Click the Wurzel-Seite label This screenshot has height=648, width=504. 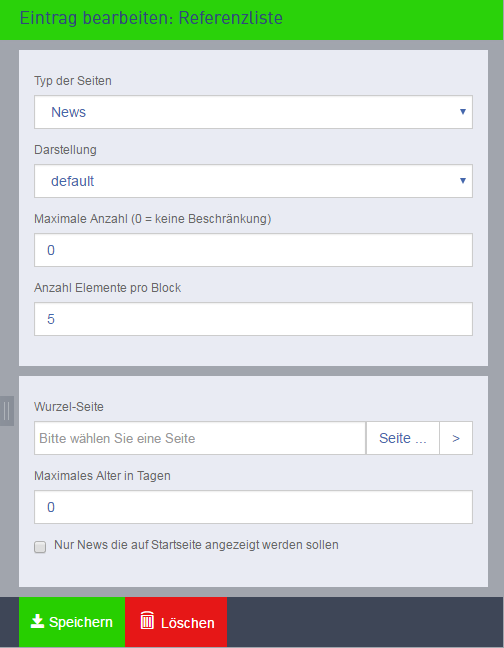[x=69, y=407]
